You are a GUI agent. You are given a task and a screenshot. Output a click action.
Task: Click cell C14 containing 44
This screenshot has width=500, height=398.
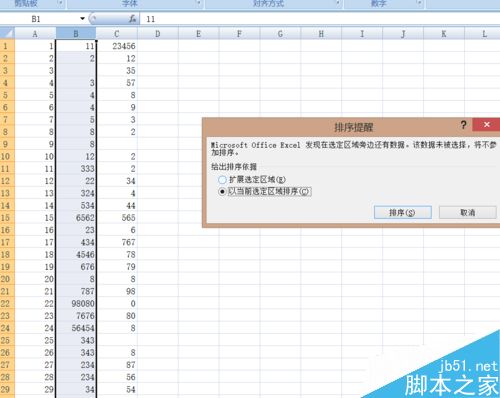tap(117, 205)
